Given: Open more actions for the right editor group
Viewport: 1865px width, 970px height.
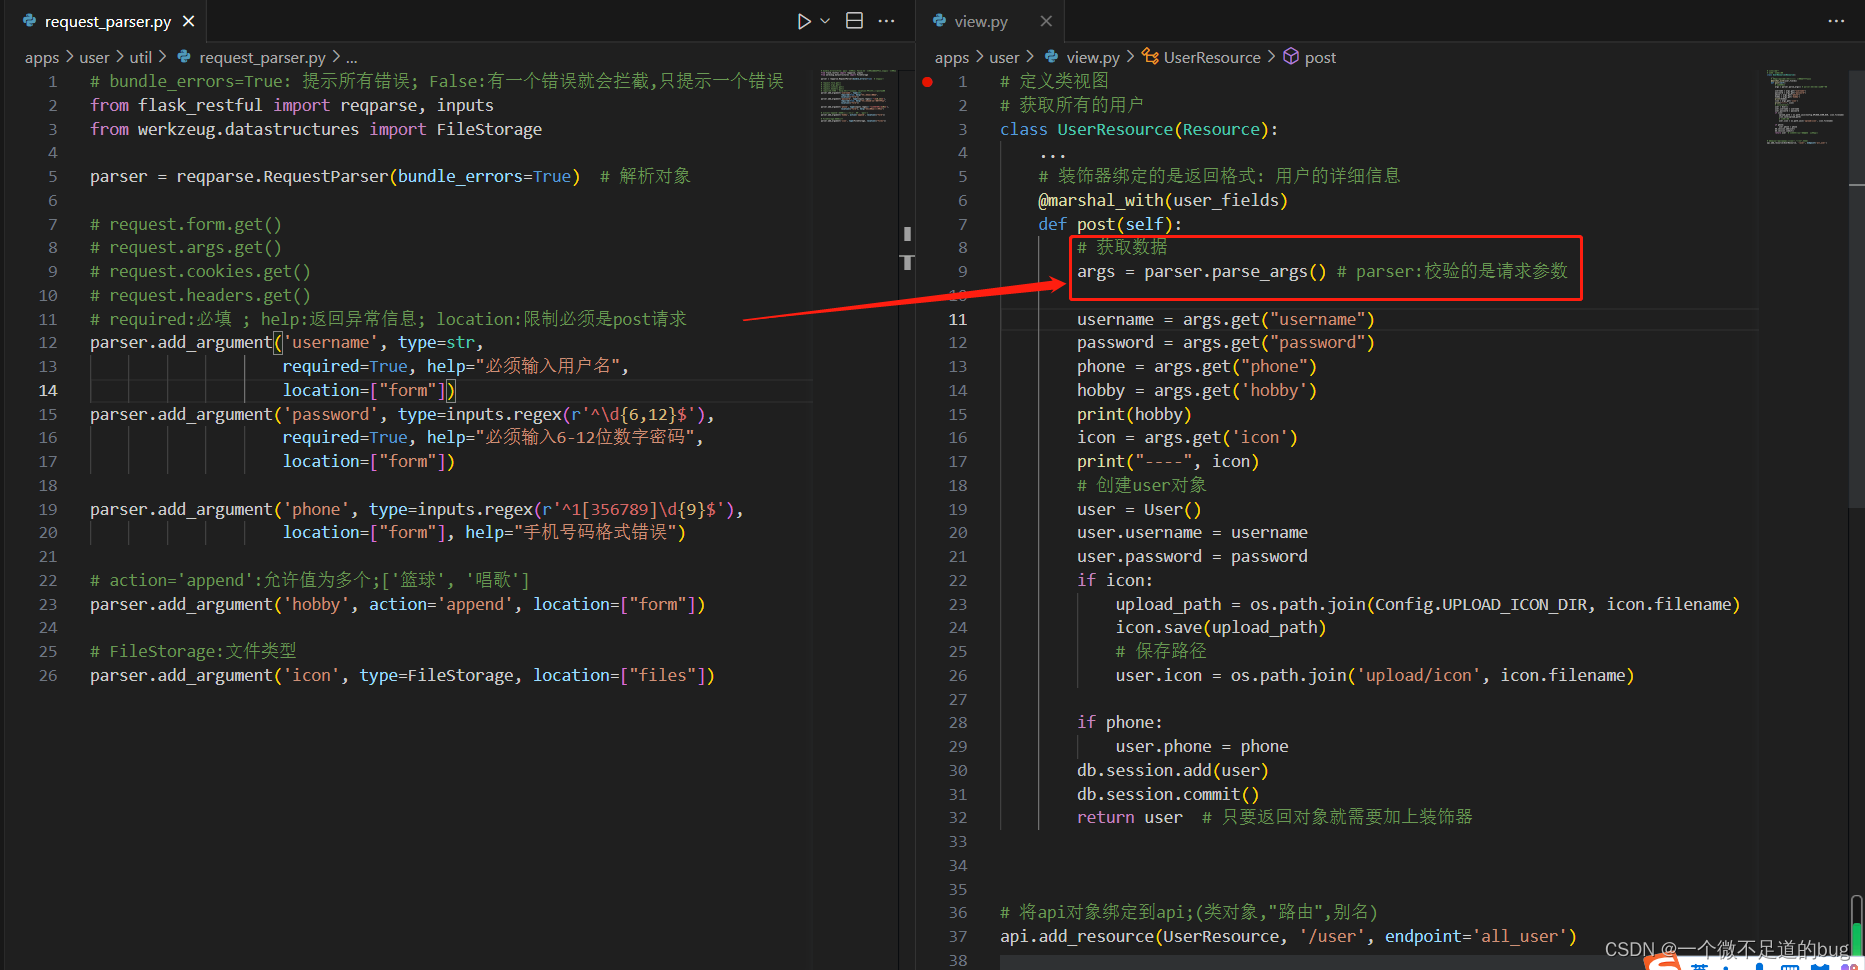Looking at the screenshot, I should coord(1836,20).
